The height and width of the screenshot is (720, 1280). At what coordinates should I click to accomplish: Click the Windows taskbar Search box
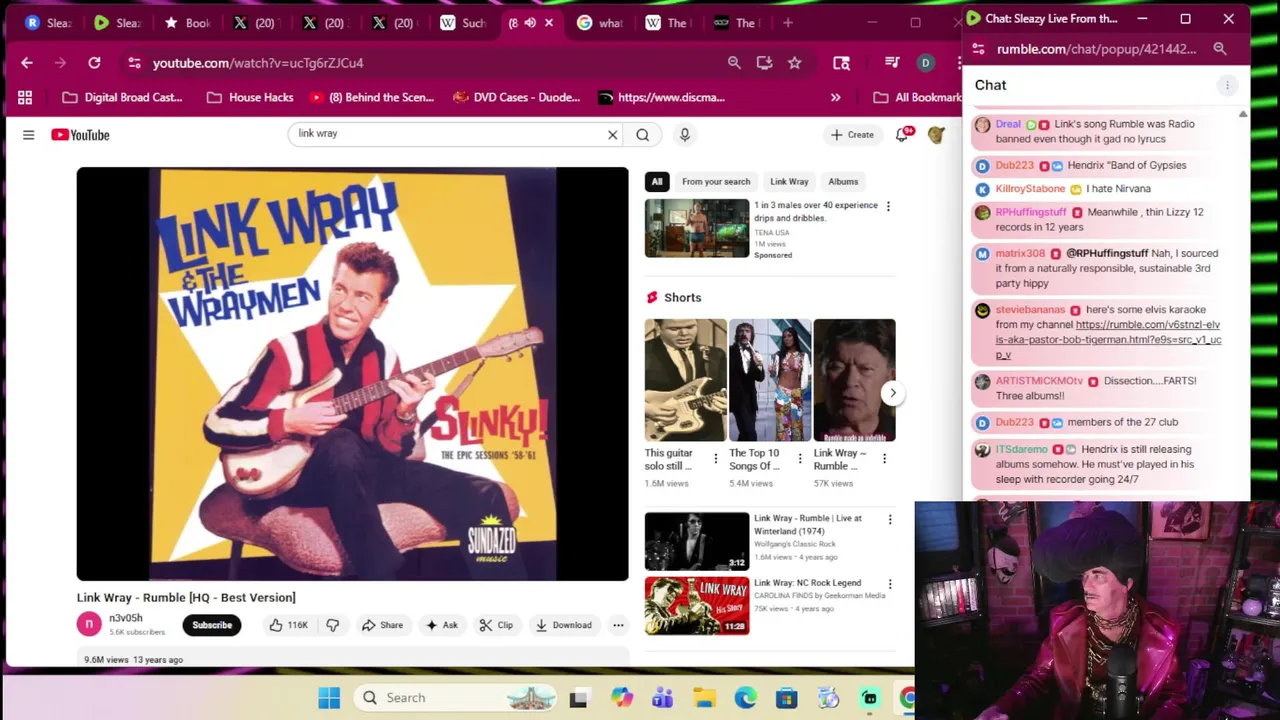click(455, 698)
